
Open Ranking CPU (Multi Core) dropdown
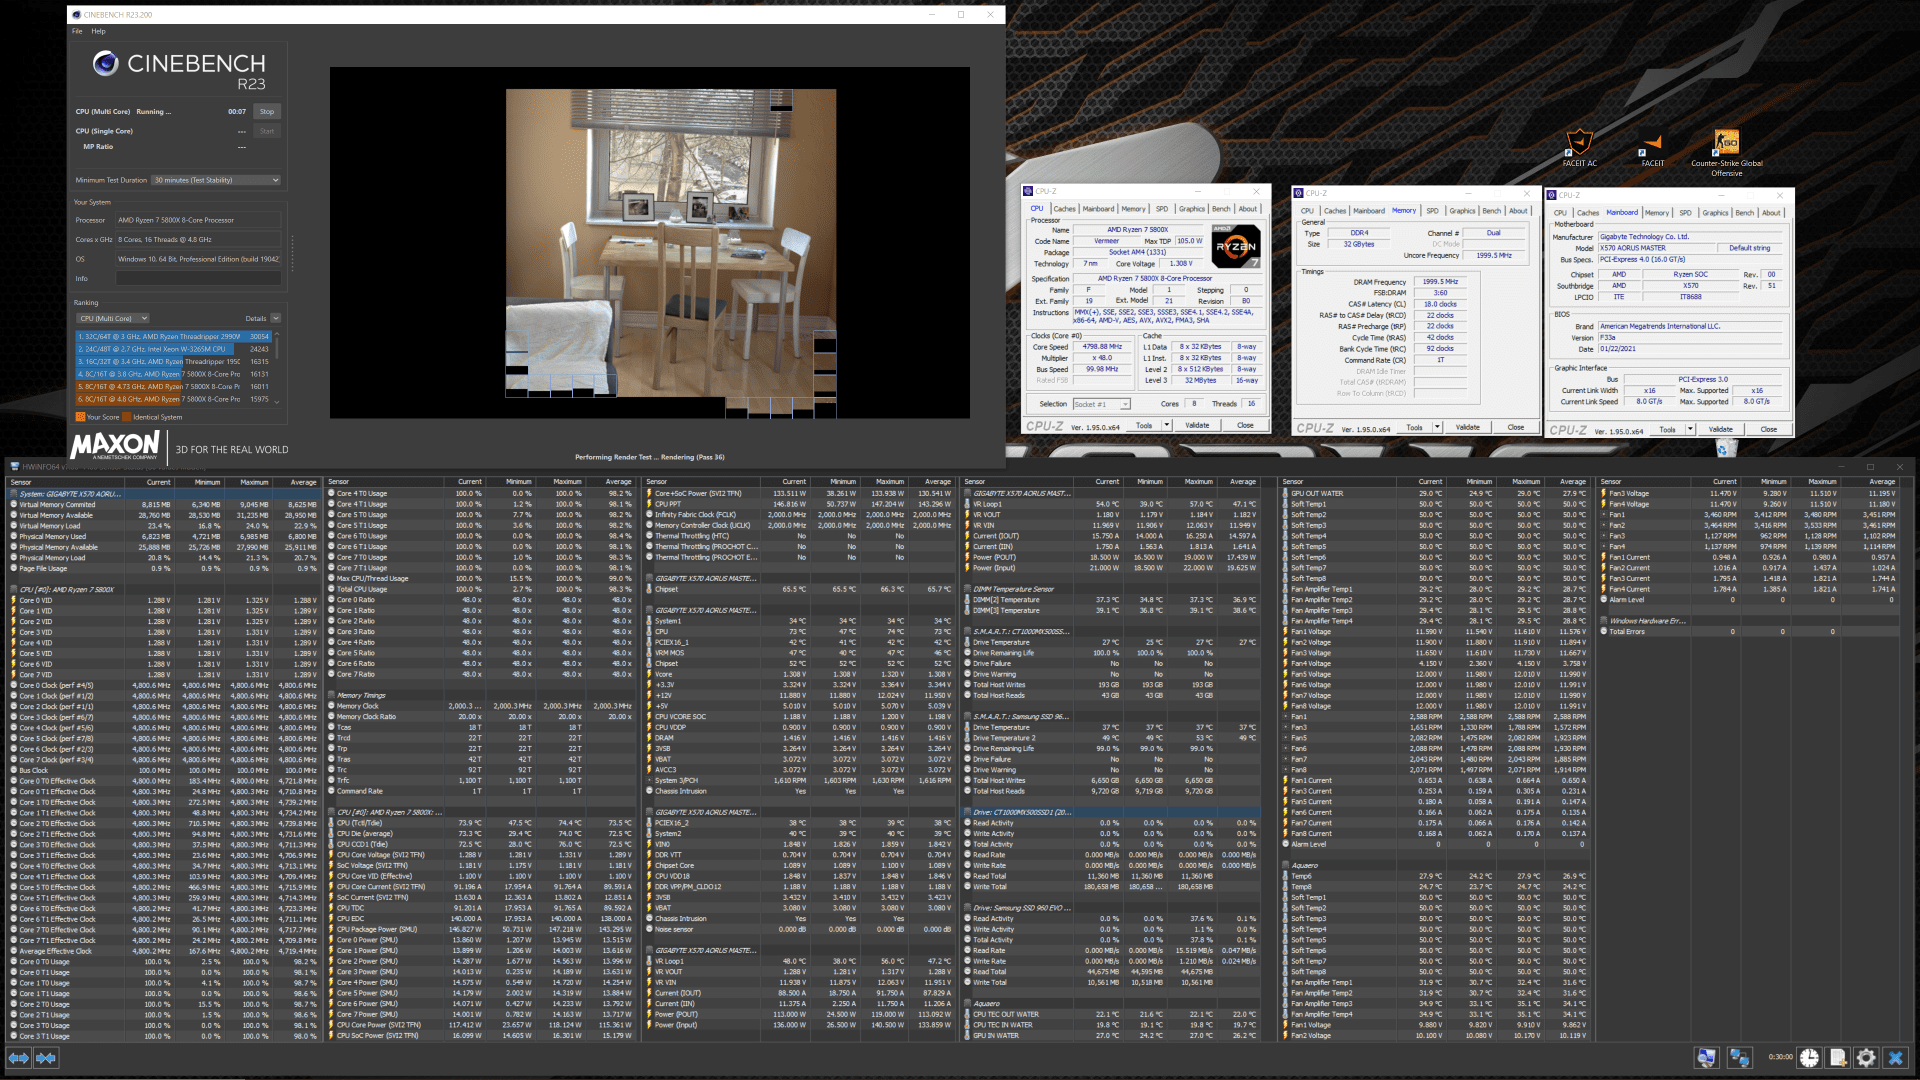point(113,319)
